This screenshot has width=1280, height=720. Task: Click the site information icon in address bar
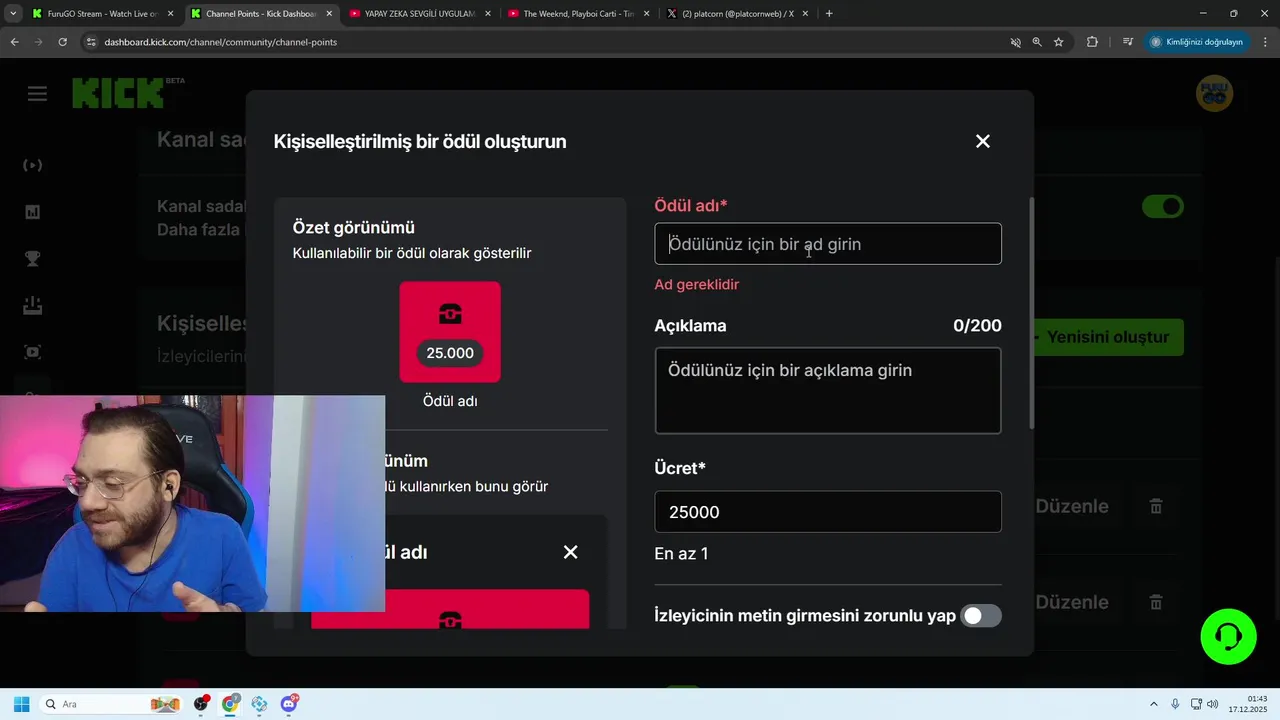(x=91, y=42)
